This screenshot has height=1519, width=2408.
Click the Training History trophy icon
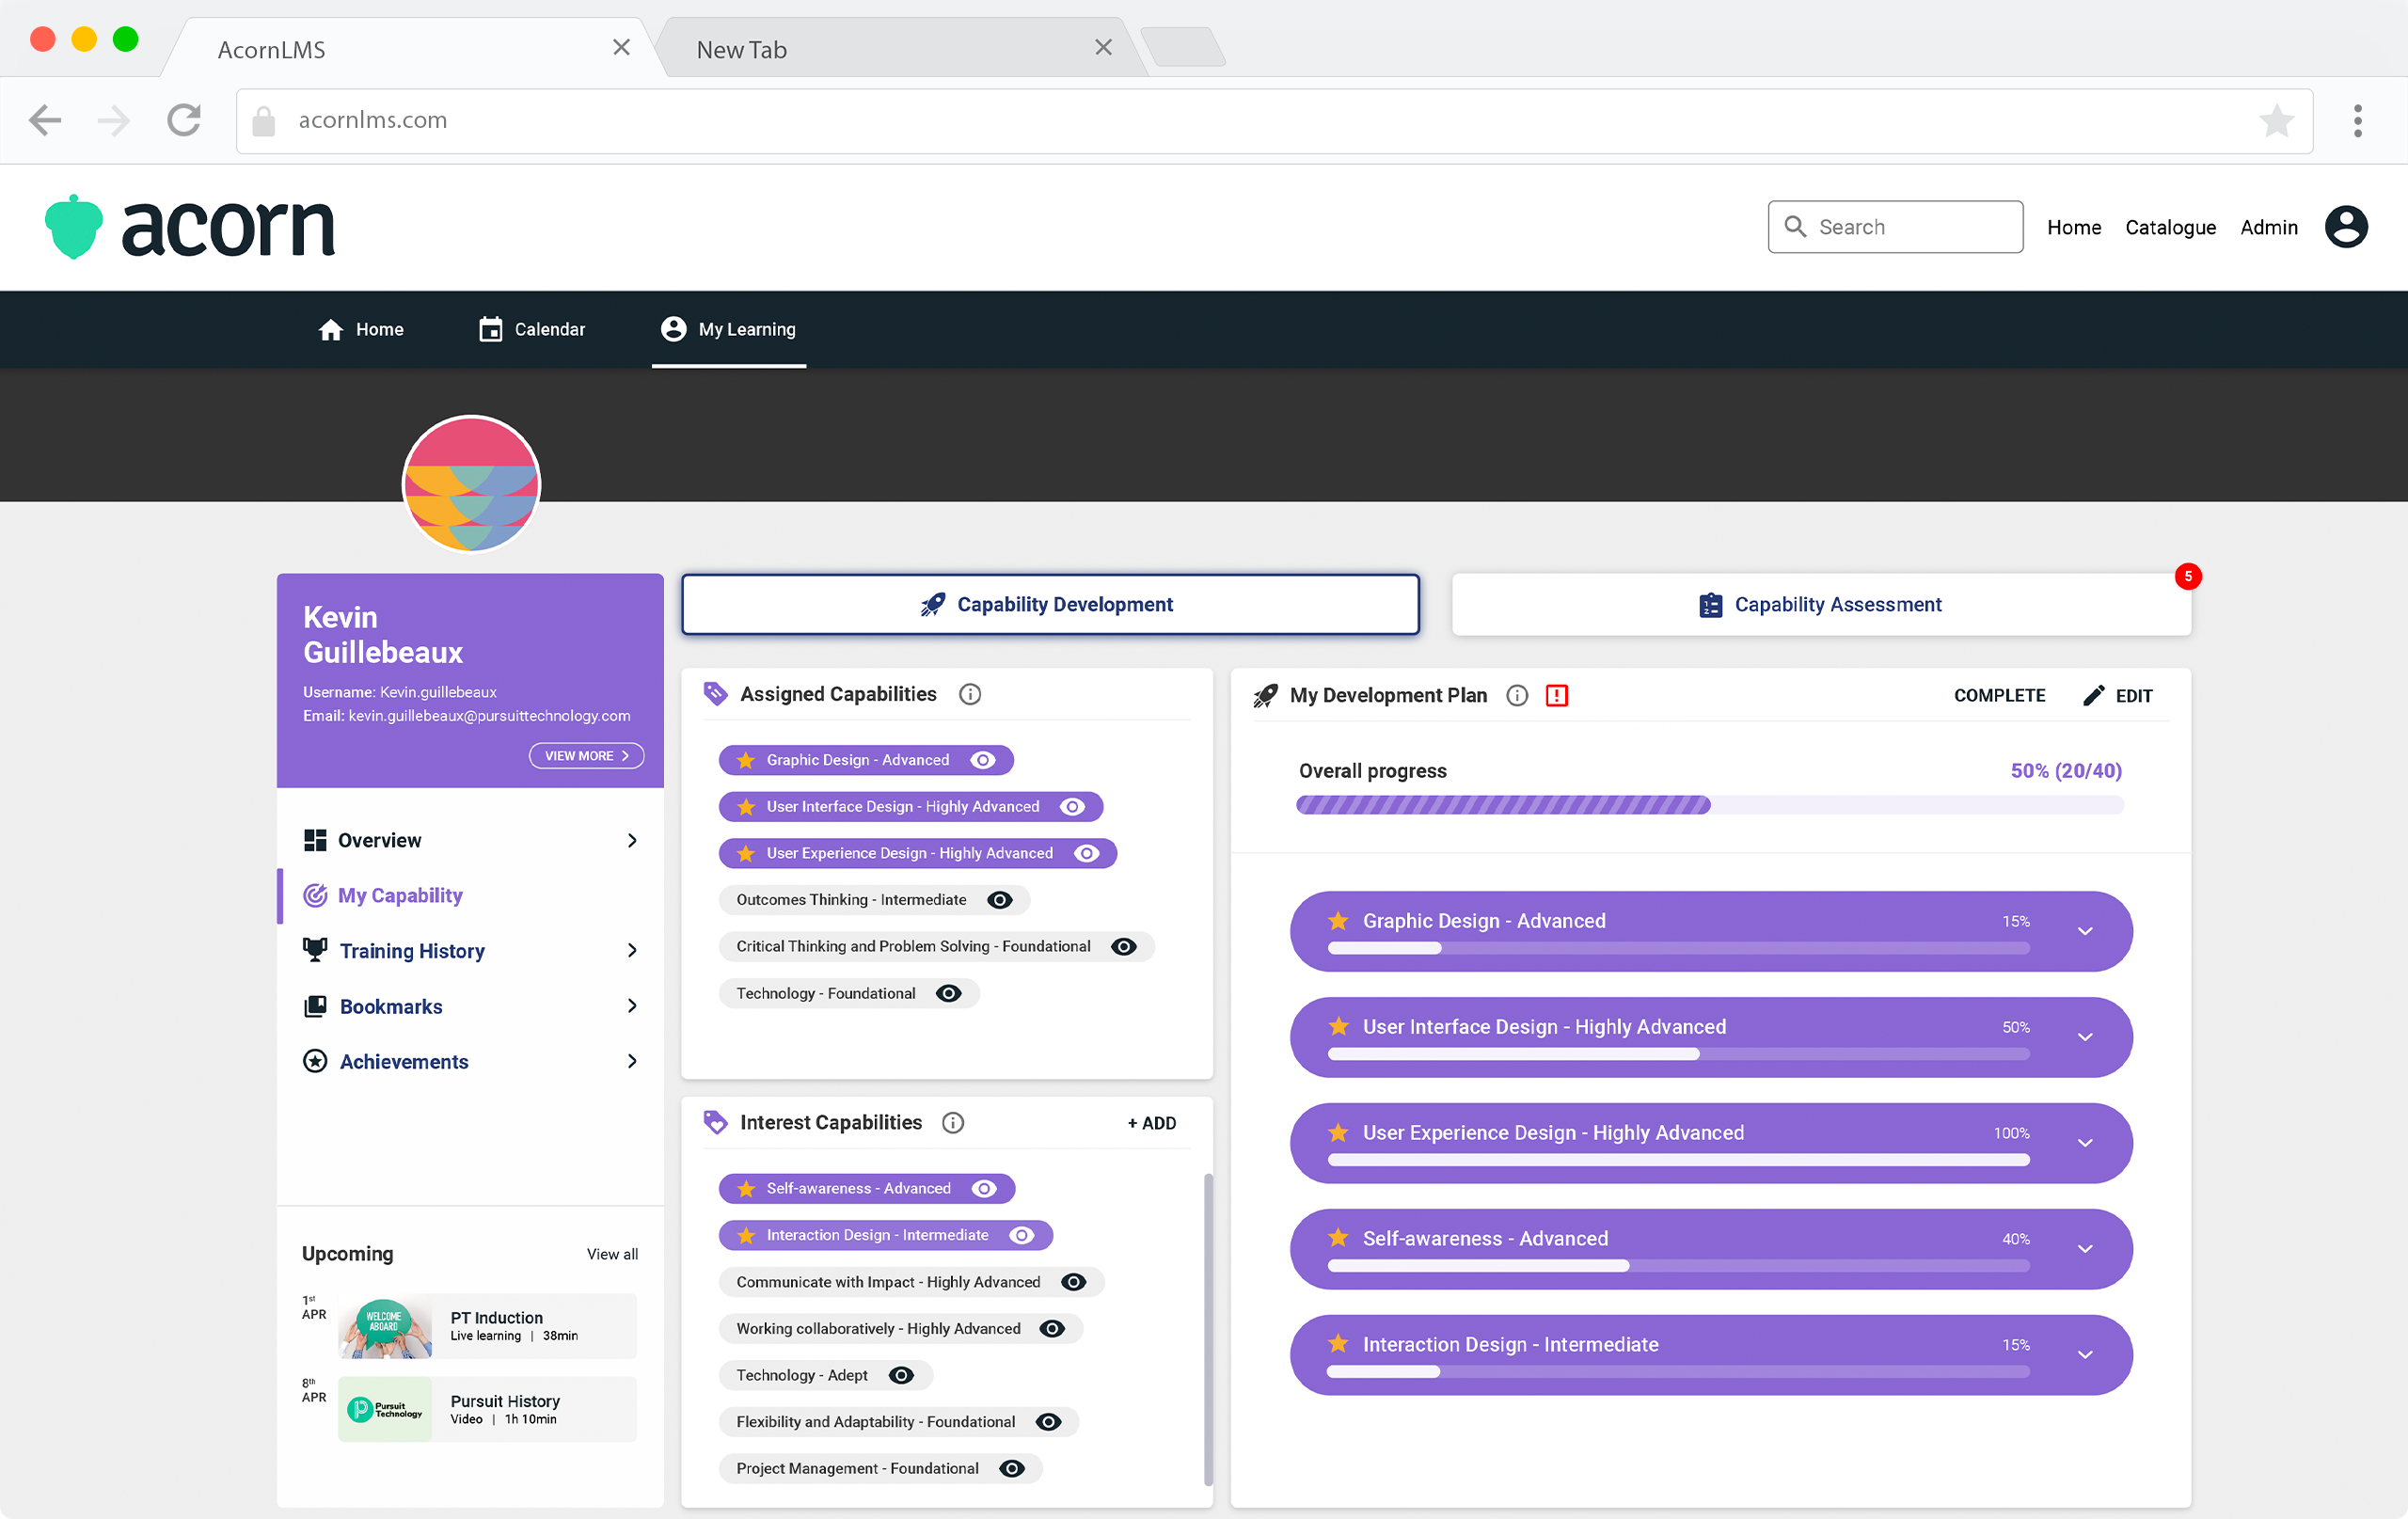[314, 950]
